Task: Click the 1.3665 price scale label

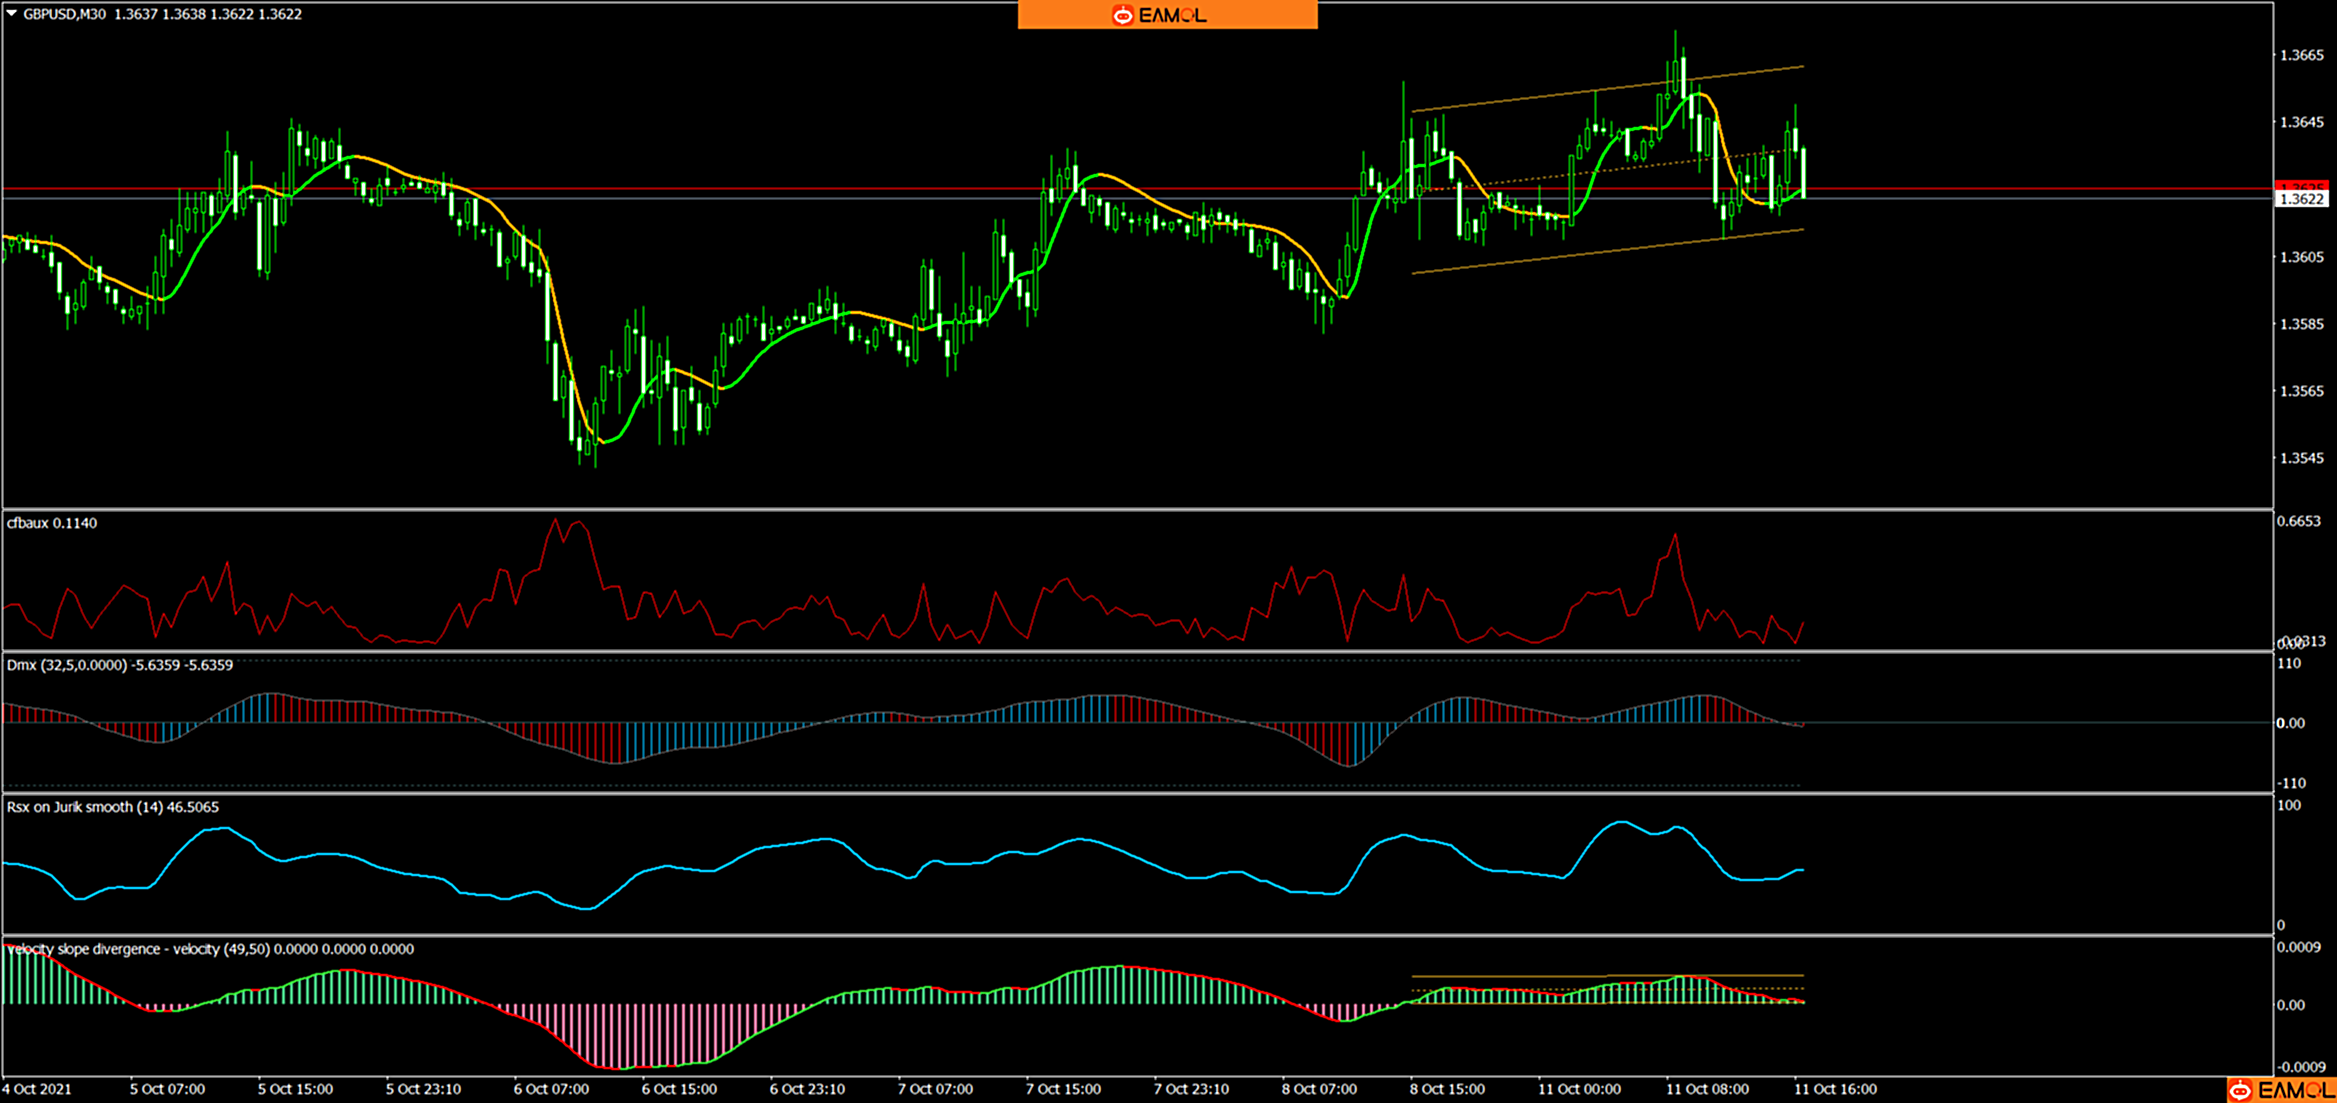Action: 2301,55
